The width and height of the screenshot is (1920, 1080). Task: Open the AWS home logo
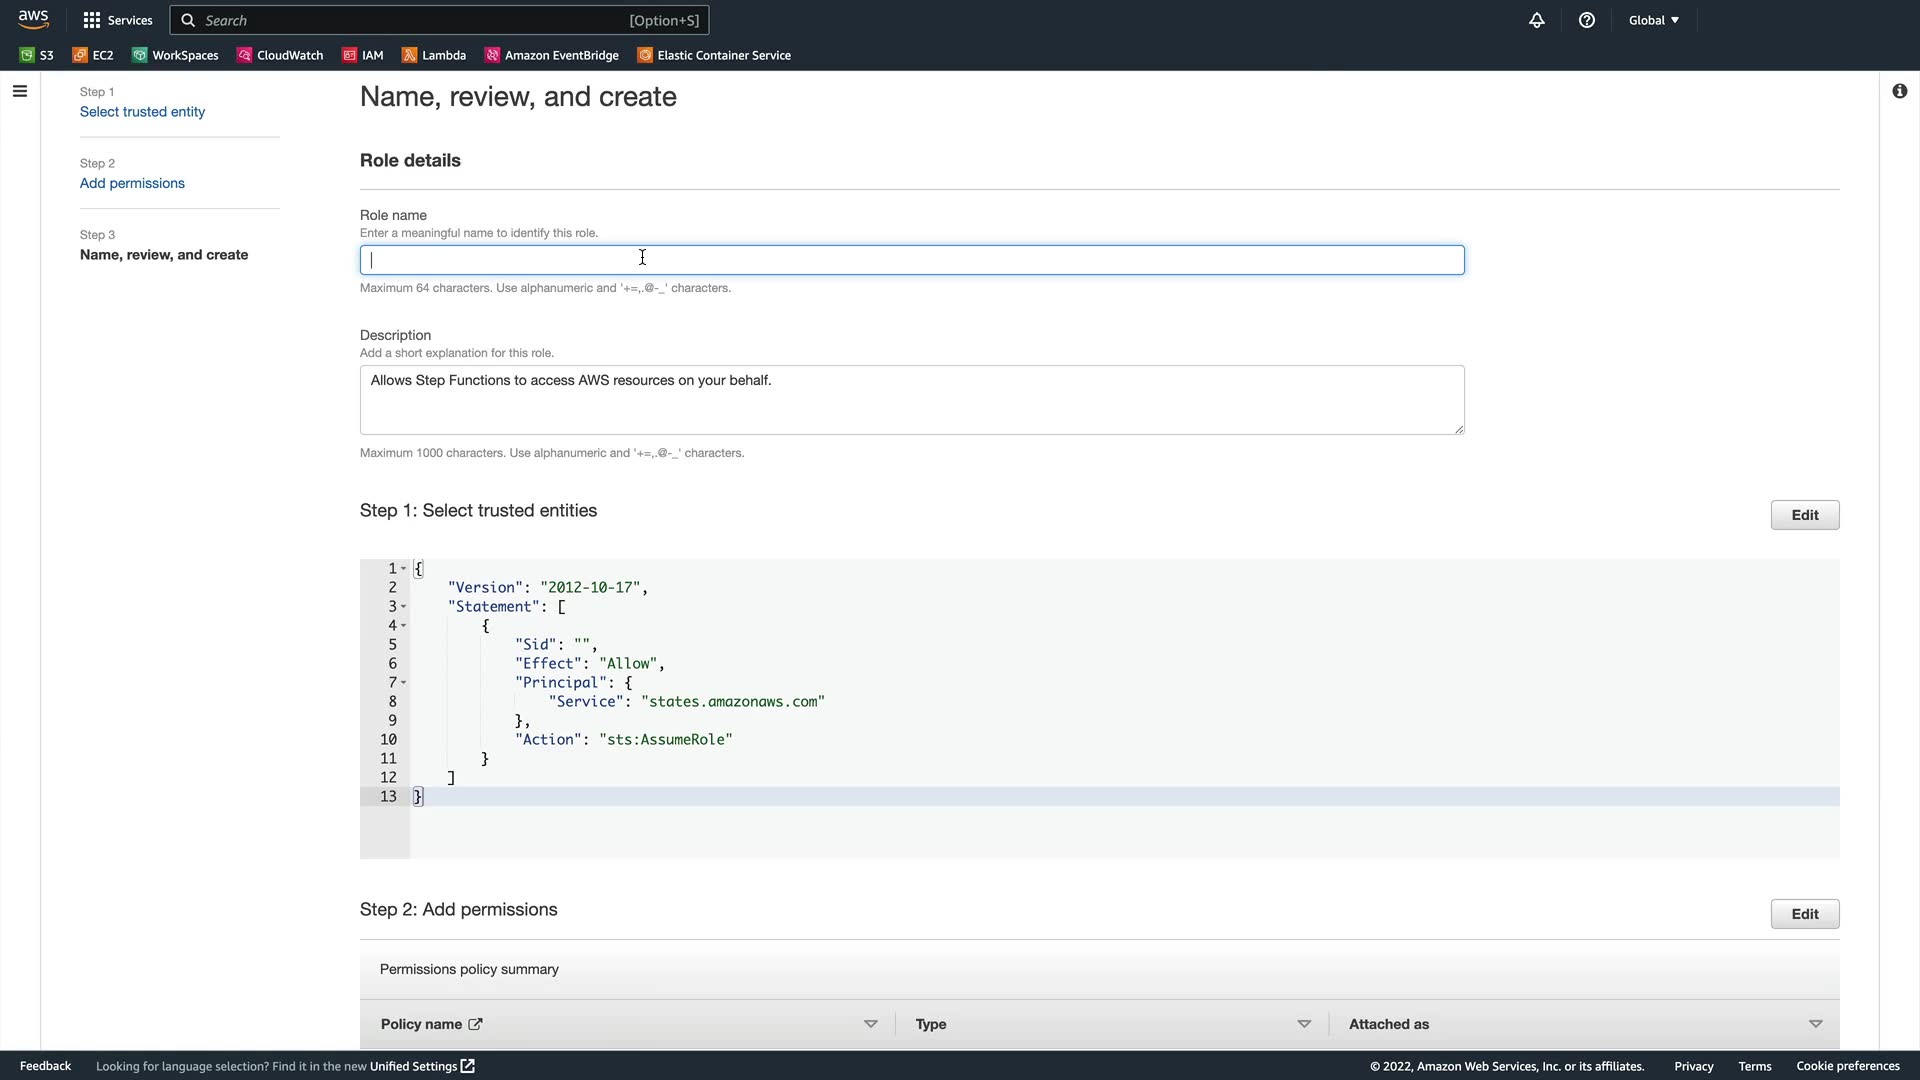33,20
